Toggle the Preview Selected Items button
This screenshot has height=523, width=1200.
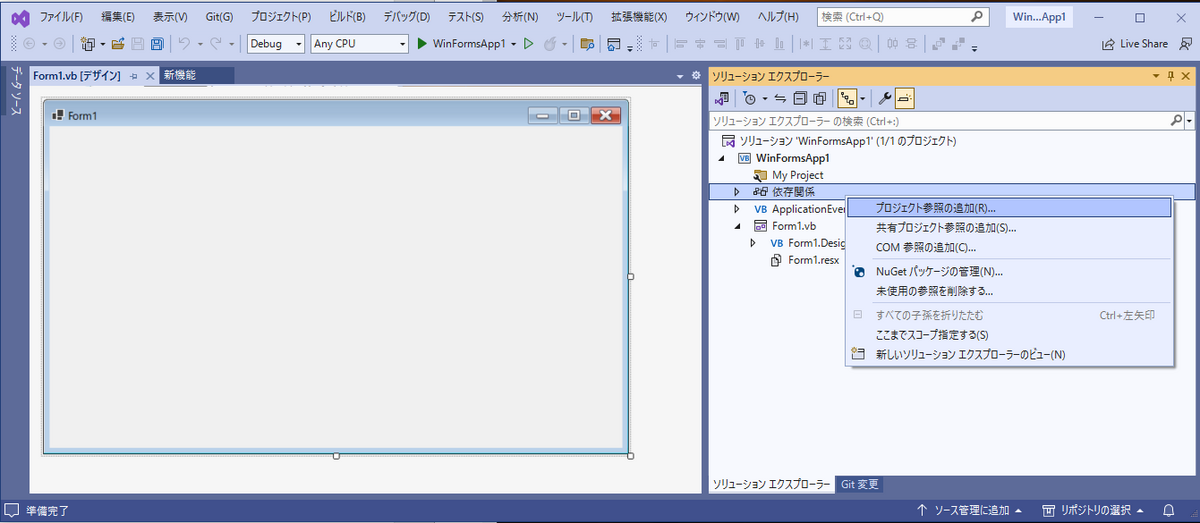tap(904, 98)
